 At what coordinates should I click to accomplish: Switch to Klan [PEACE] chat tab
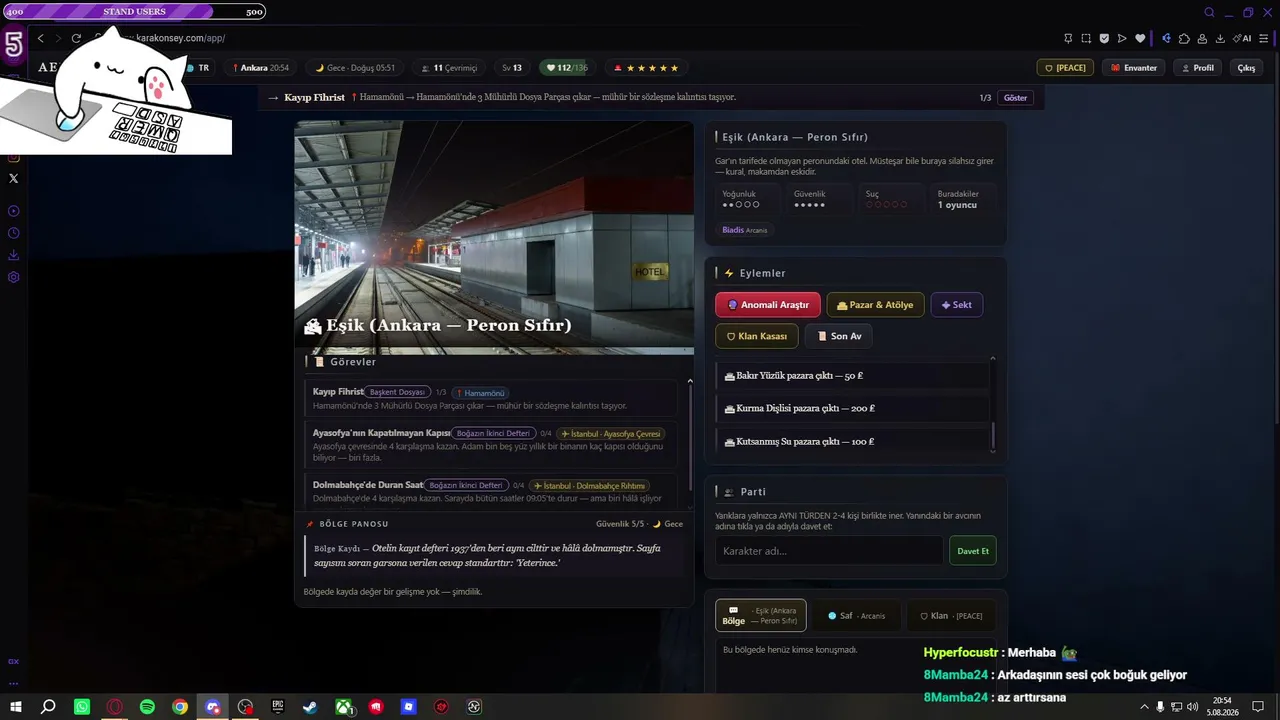pos(951,616)
